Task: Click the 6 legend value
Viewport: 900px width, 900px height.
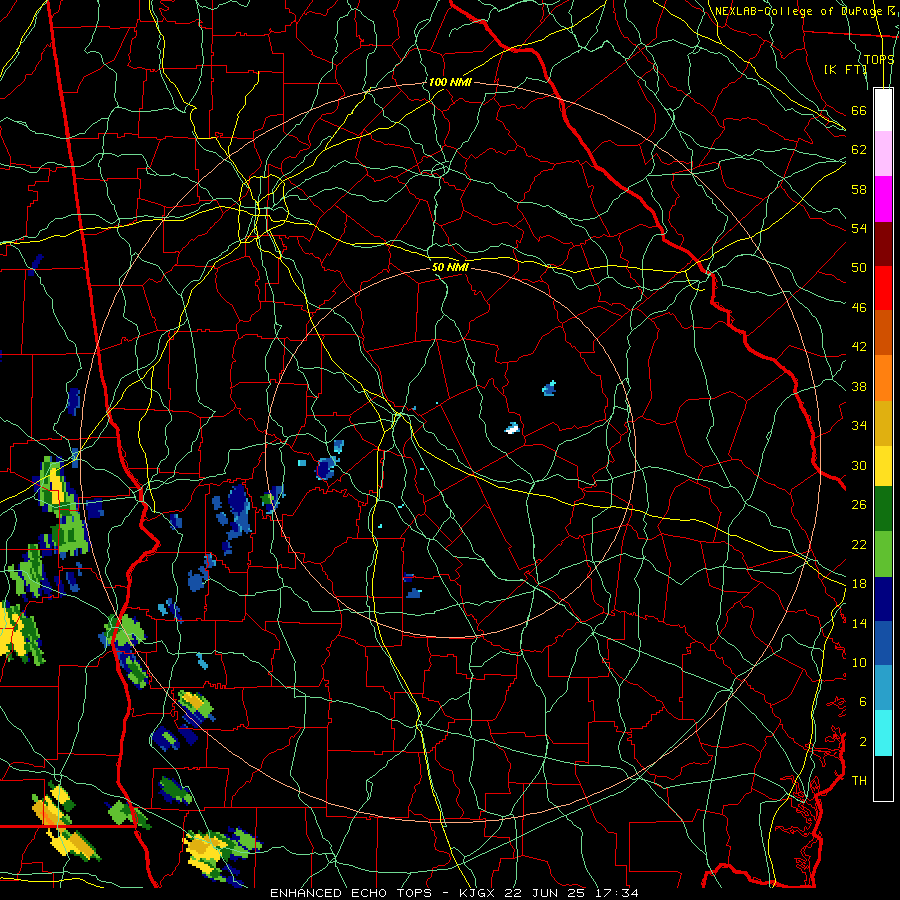Action: click(863, 701)
